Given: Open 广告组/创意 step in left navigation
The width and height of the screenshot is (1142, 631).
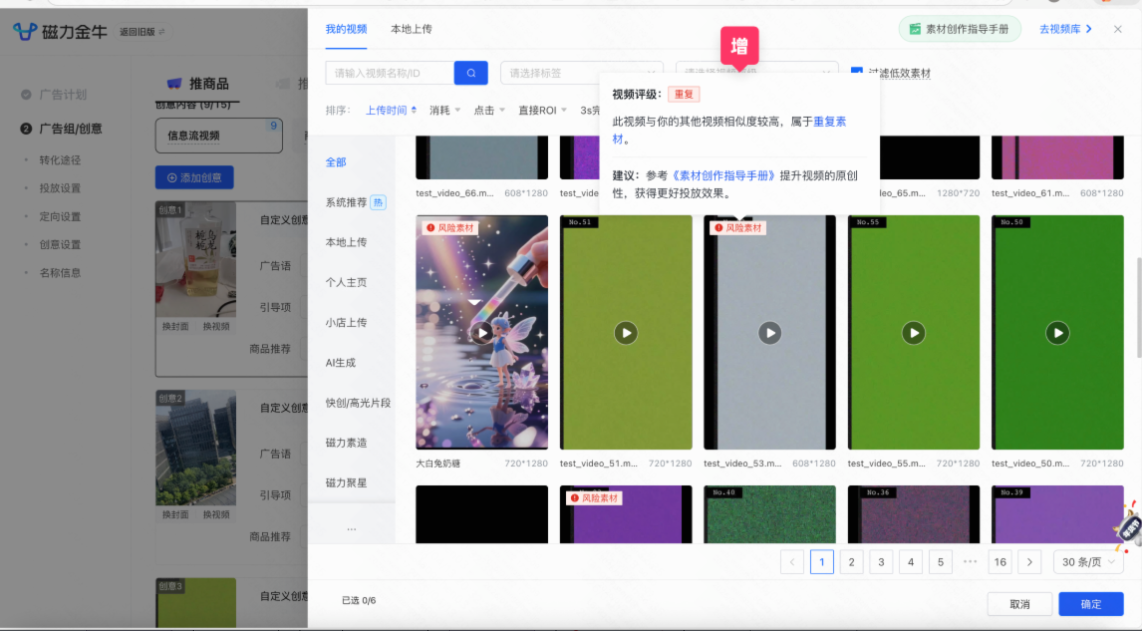Looking at the screenshot, I should (x=70, y=129).
